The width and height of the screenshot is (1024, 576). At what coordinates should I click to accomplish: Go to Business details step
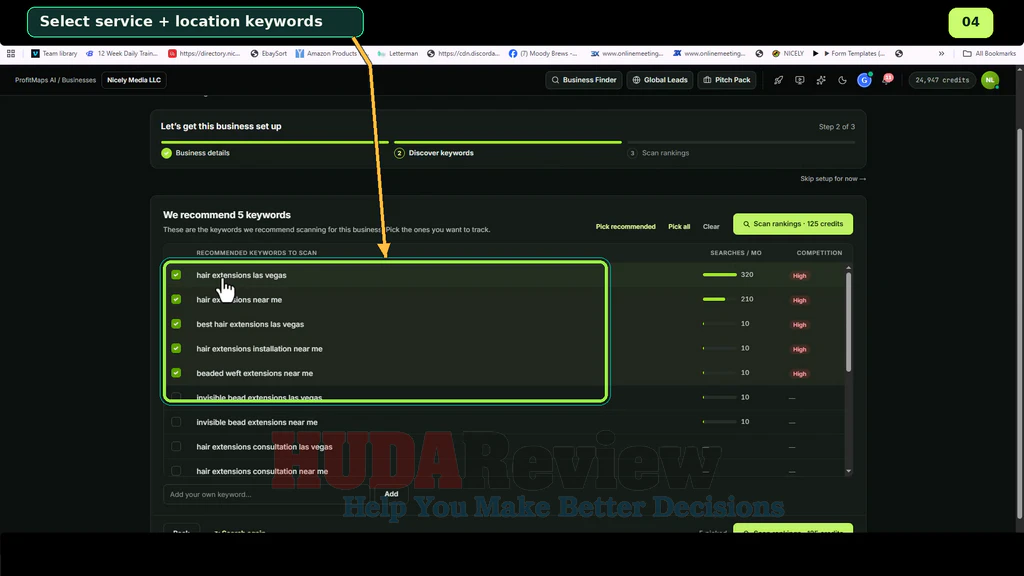coord(196,153)
